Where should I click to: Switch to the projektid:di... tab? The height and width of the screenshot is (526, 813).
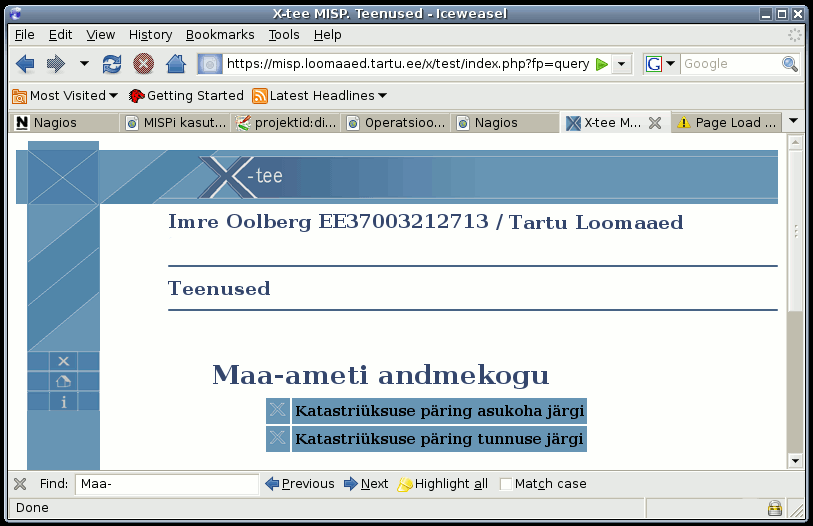(286, 123)
